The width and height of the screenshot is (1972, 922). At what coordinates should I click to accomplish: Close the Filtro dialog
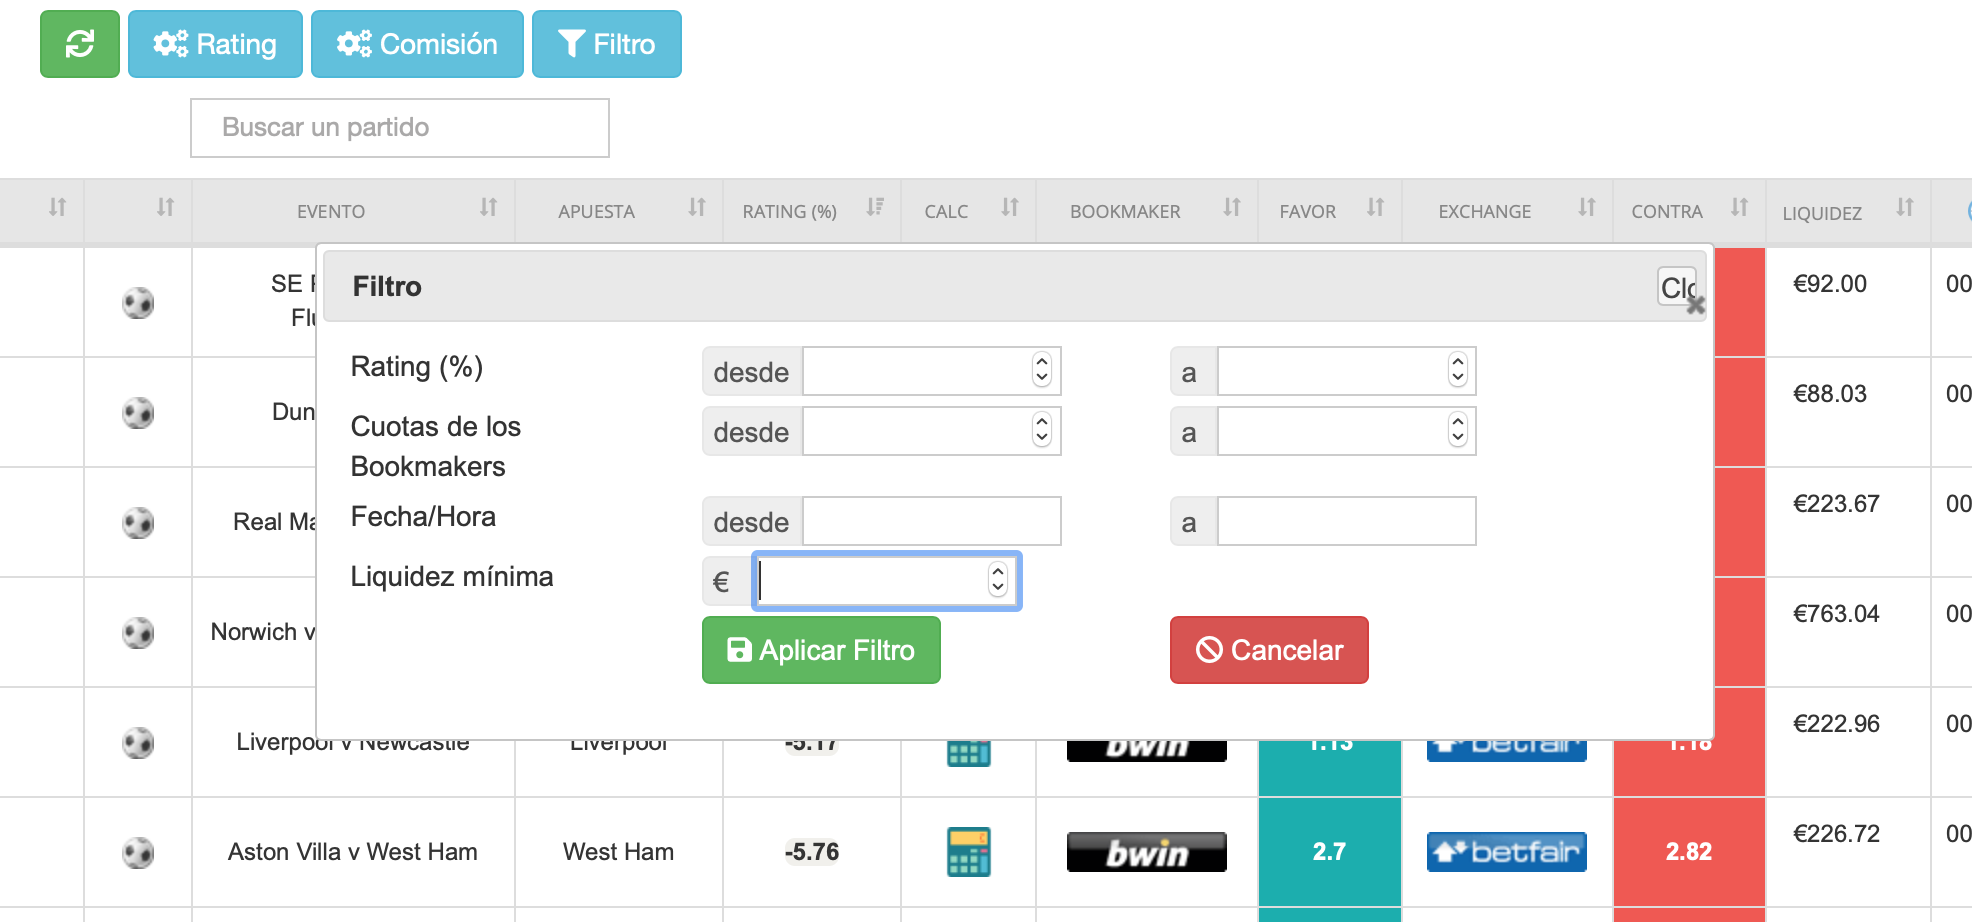tap(1680, 288)
